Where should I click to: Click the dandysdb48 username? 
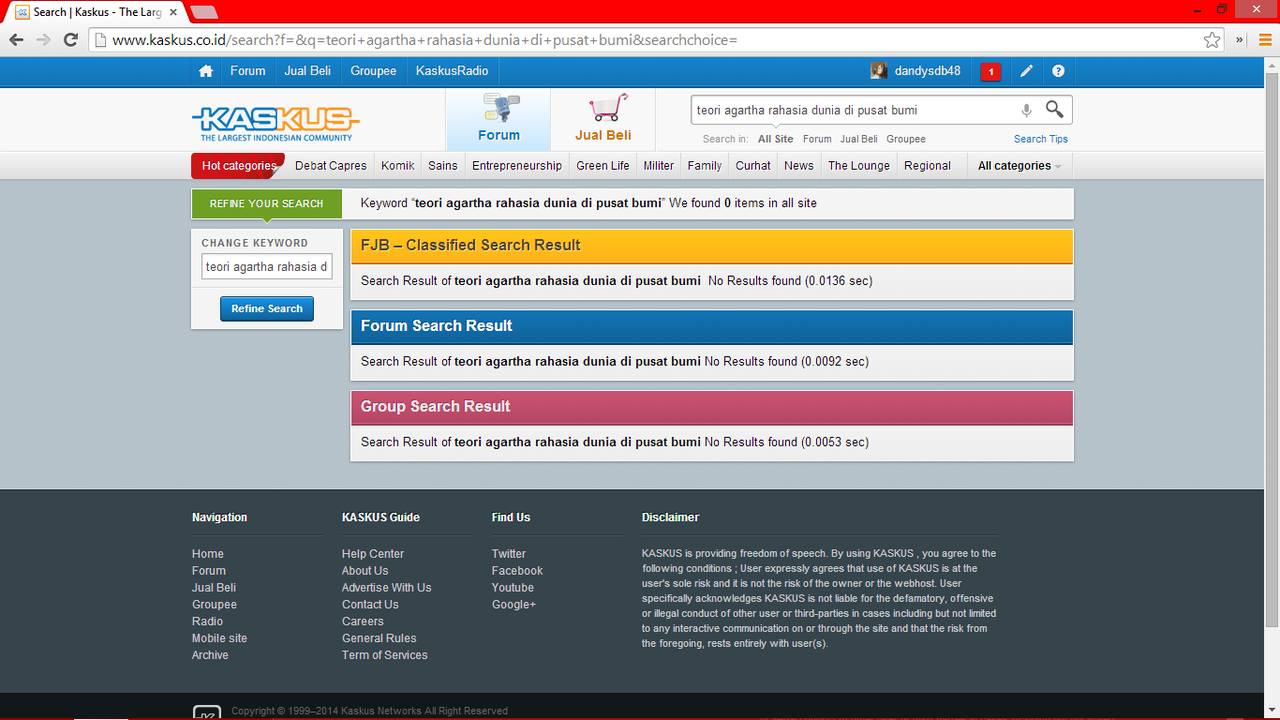927,71
